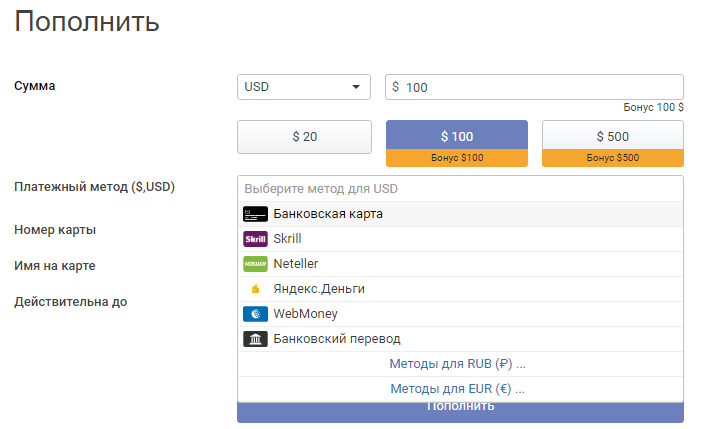Viewport: 709px width, 429px height.
Task: Click the WebMoney globe icon
Action: 255,314
